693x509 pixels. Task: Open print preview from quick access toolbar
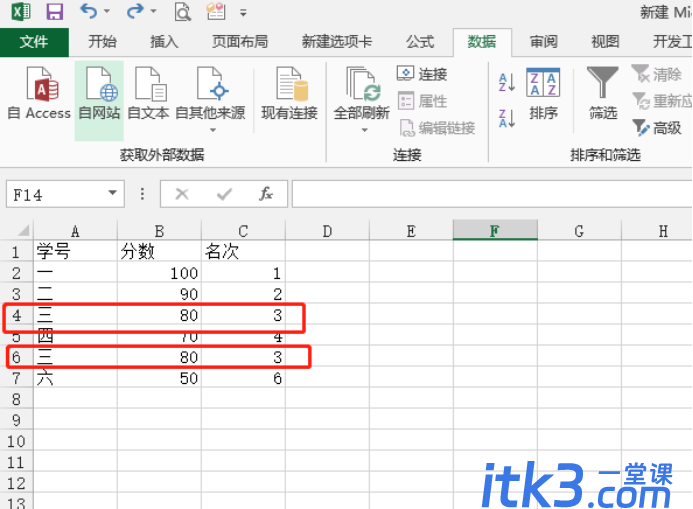[182, 12]
